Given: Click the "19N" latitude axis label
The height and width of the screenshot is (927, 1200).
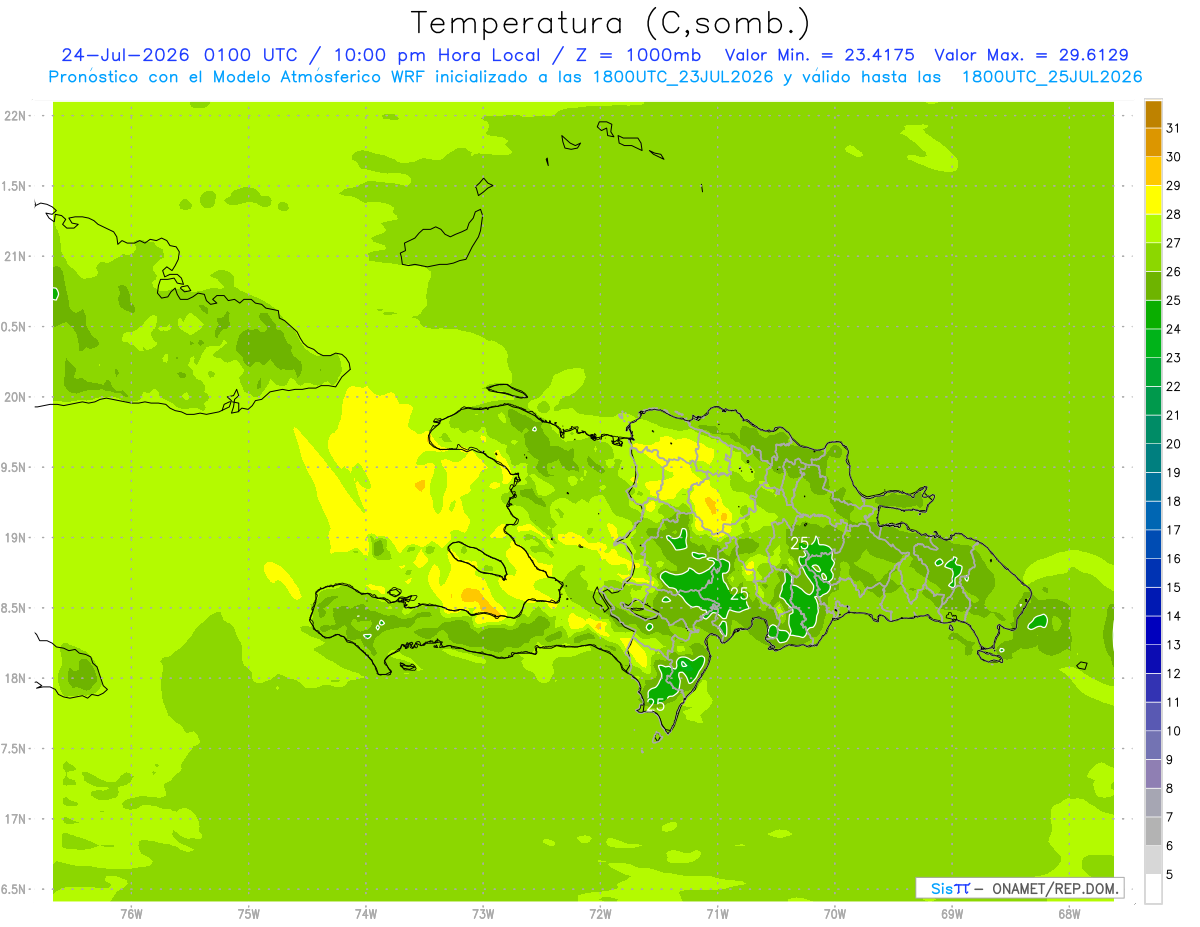Looking at the screenshot, I should click(x=15, y=538).
